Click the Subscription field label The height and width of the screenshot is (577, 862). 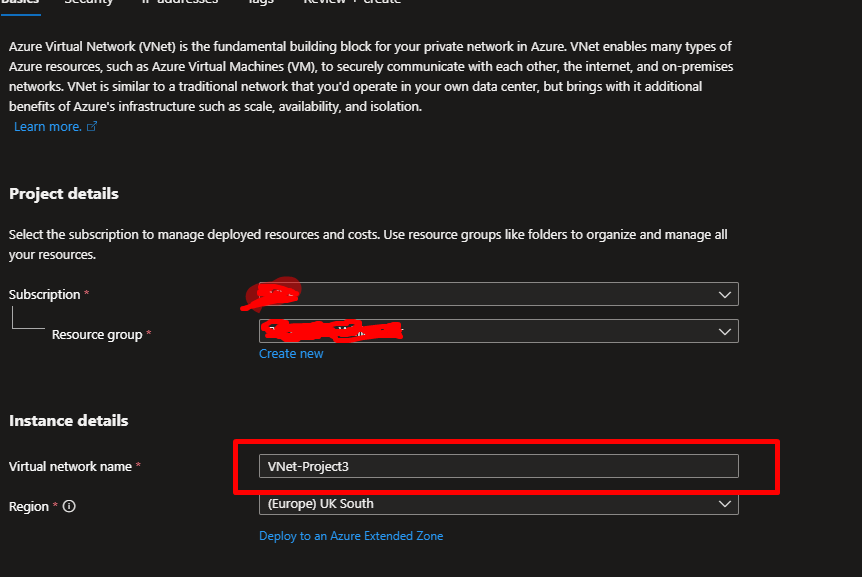point(44,295)
